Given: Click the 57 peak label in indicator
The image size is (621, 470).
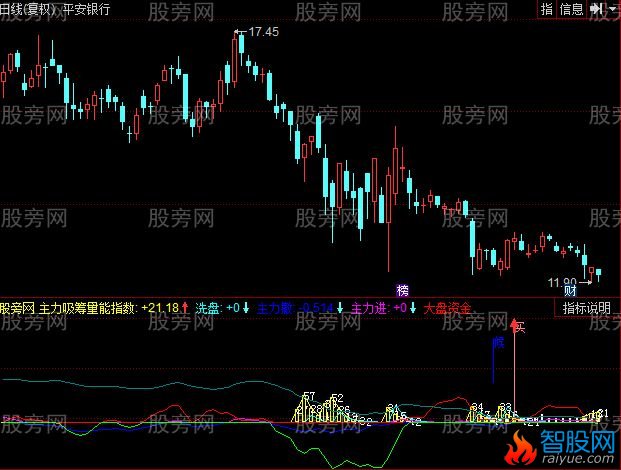Looking at the screenshot, I should [x=309, y=396].
